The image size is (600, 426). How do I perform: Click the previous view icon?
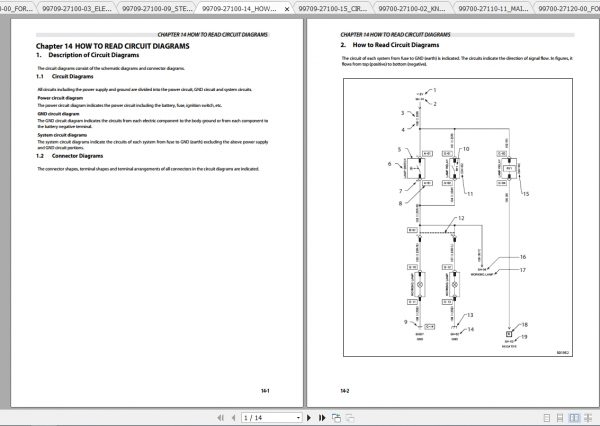coord(336,418)
